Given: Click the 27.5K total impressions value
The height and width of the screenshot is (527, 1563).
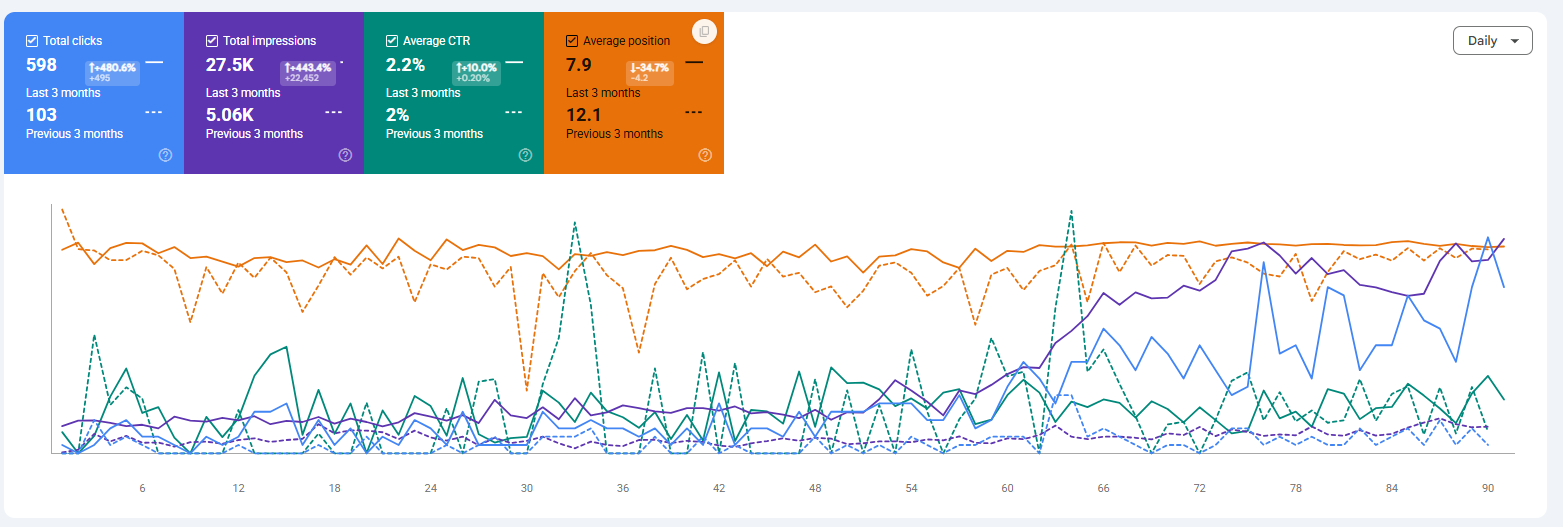Looking at the screenshot, I should tap(231, 66).
